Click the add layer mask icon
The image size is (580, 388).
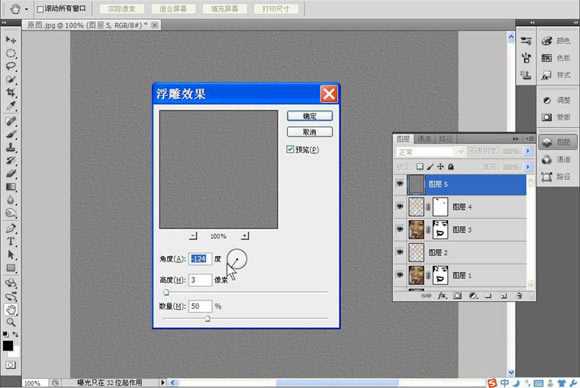458,296
